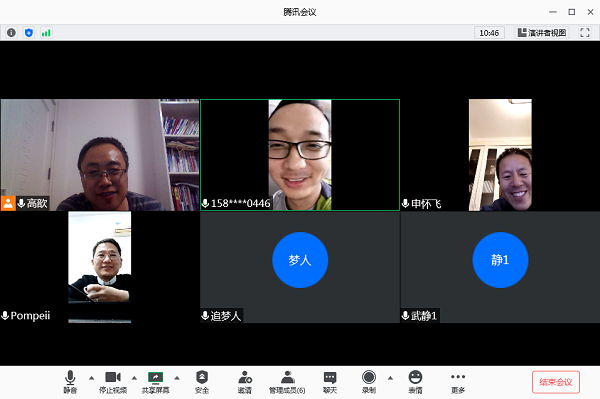Click the blue security shield icon
Image resolution: width=600 pixels, height=399 pixels.
coord(29,33)
